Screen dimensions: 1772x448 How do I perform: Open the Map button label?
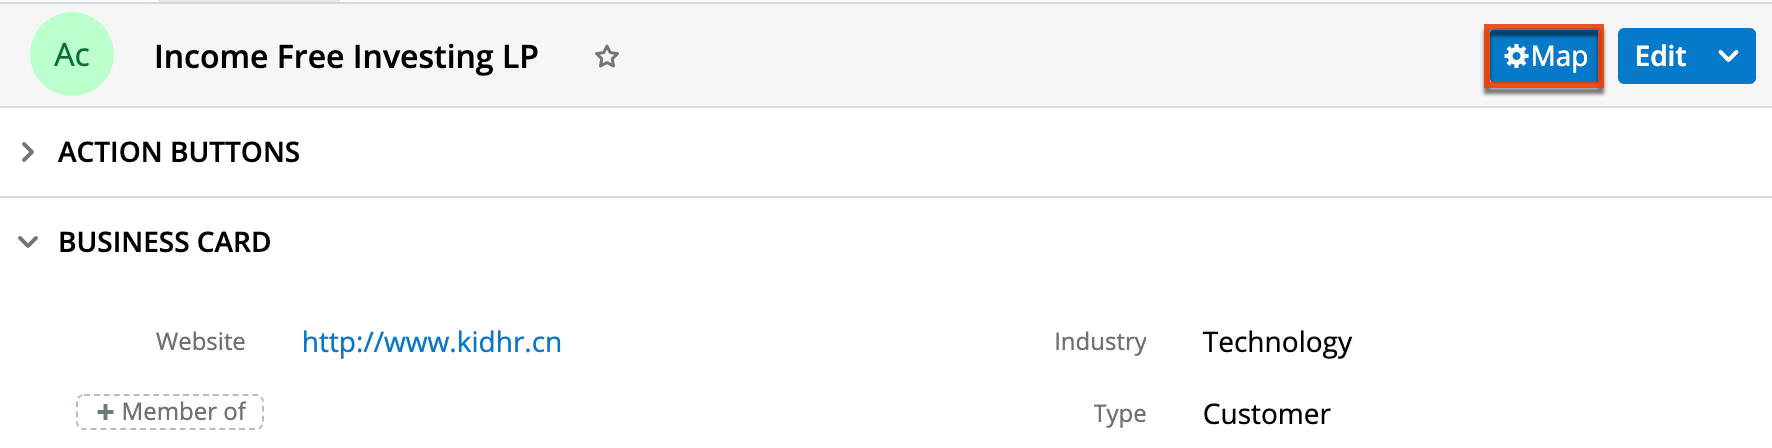(1559, 57)
